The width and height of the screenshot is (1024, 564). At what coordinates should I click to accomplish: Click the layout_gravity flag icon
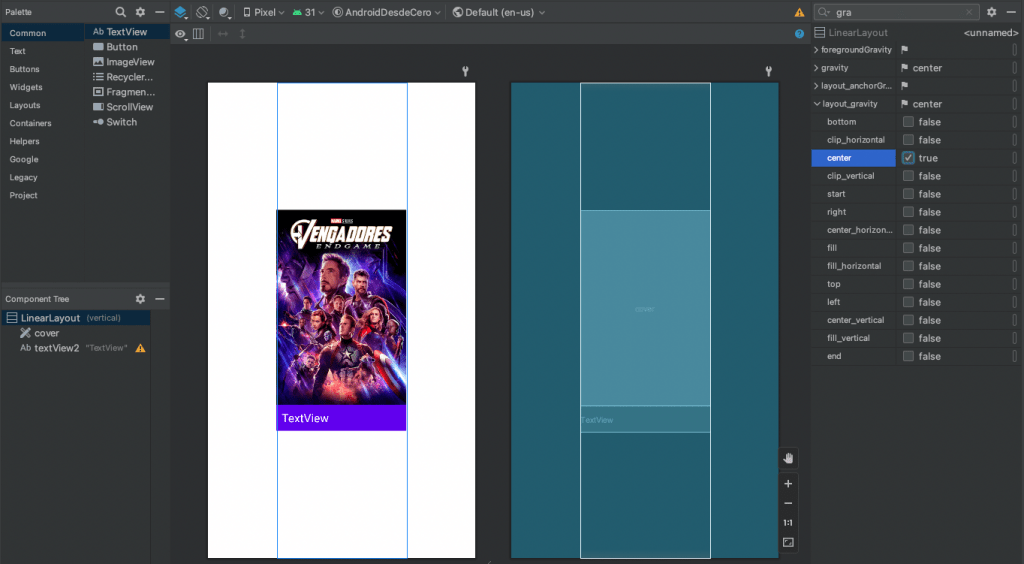(x=904, y=104)
